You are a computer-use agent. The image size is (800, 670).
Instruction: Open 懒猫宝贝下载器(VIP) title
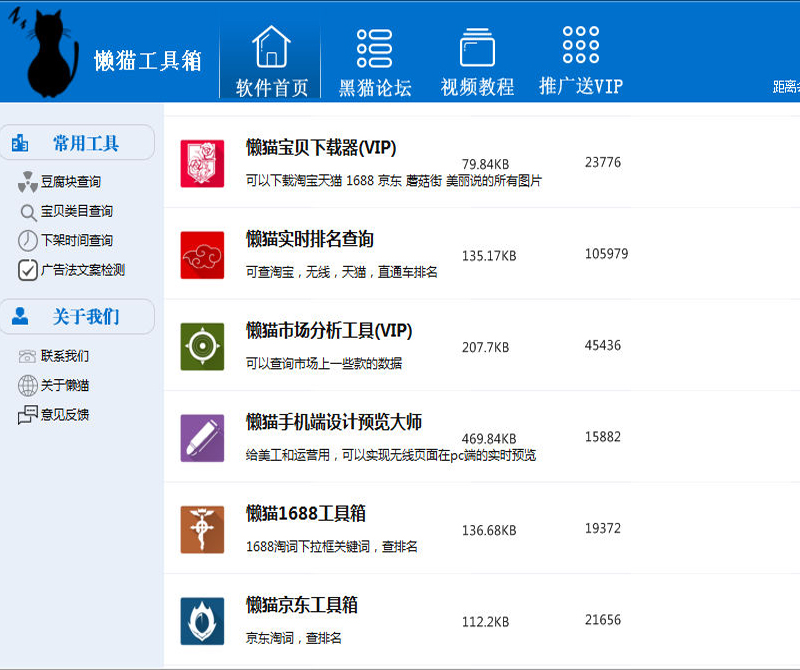point(321,147)
